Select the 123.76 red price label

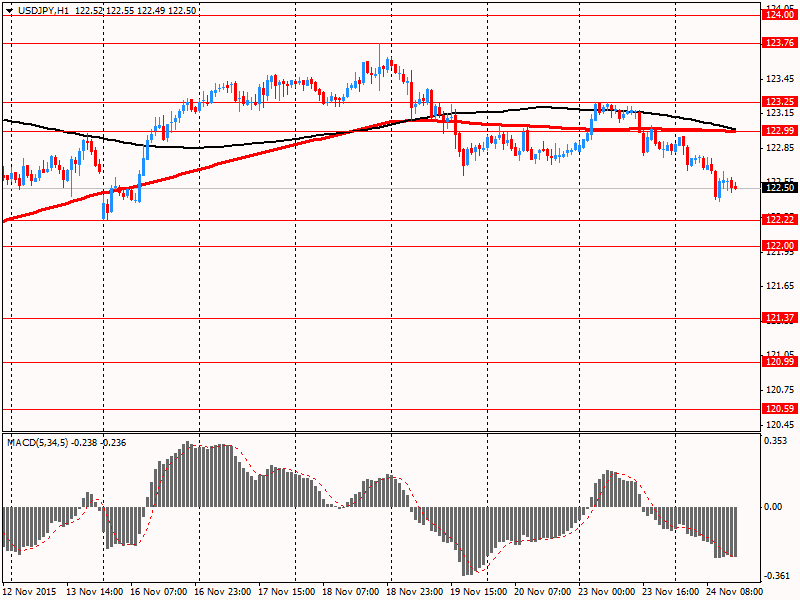pos(779,43)
